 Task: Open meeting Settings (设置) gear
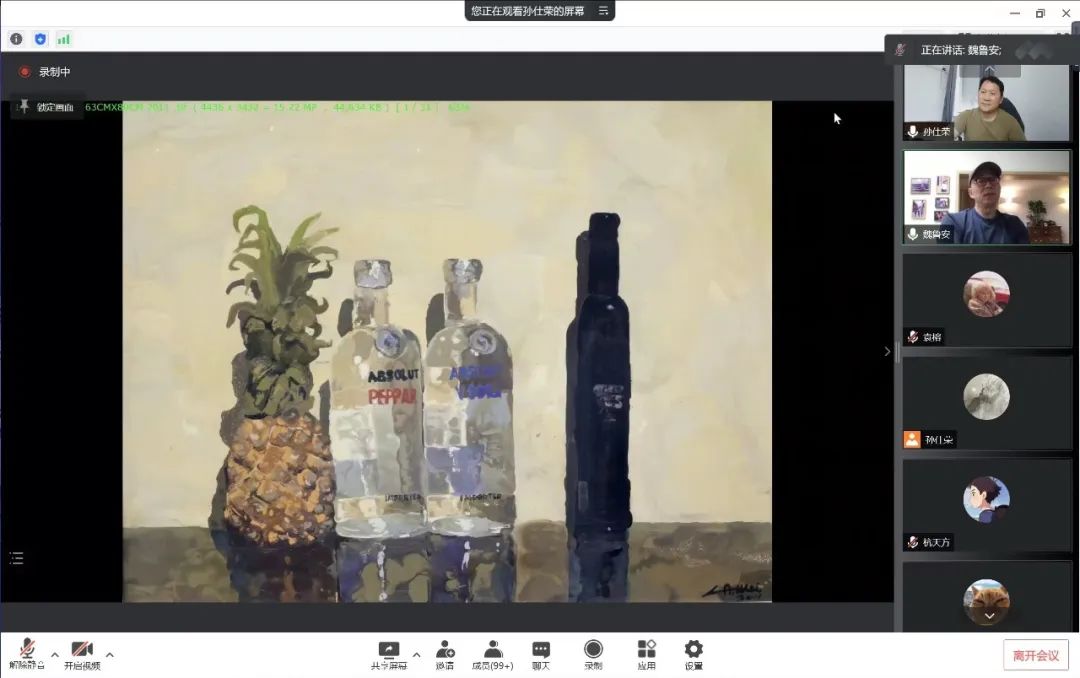(x=693, y=651)
